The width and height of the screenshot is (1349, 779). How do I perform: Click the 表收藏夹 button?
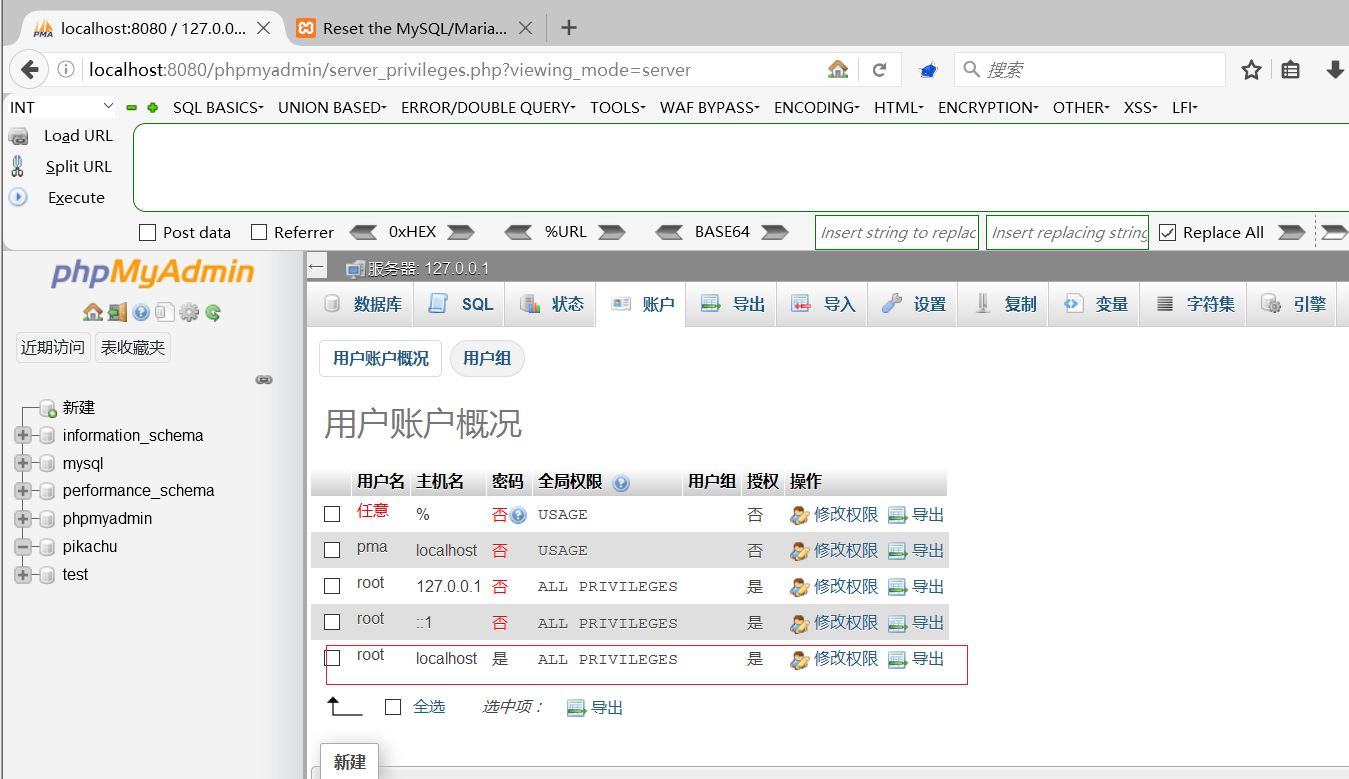point(133,347)
